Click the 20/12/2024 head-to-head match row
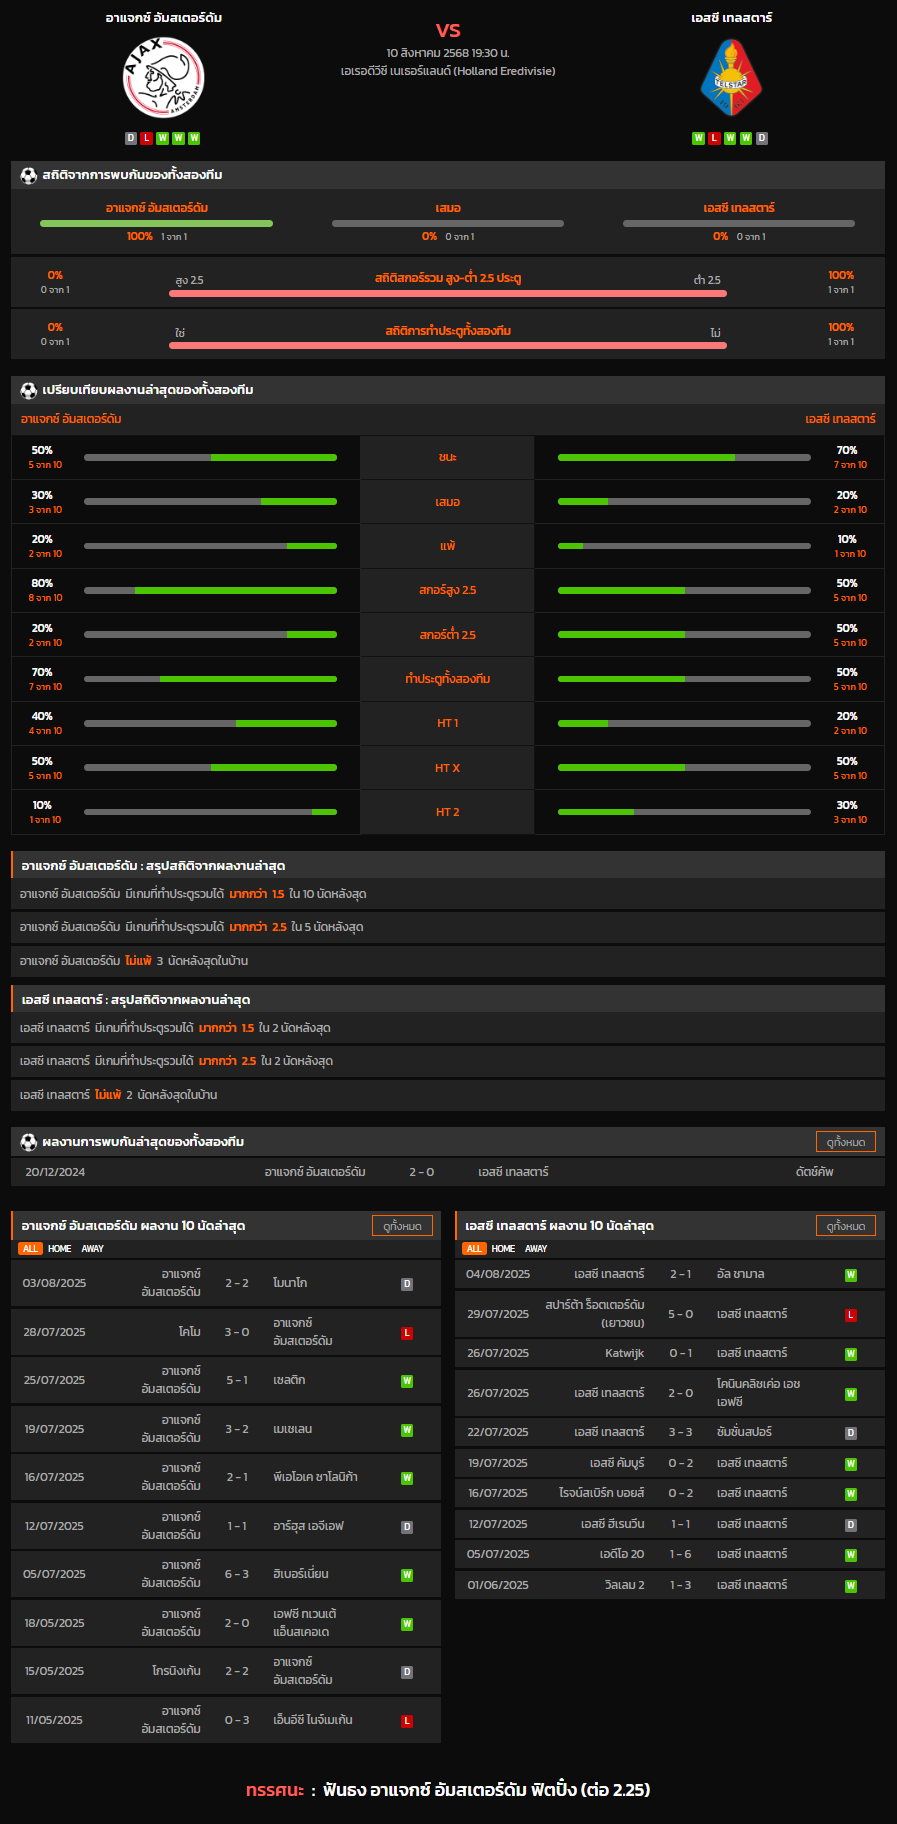The width and height of the screenshot is (897, 1824). (448, 1172)
